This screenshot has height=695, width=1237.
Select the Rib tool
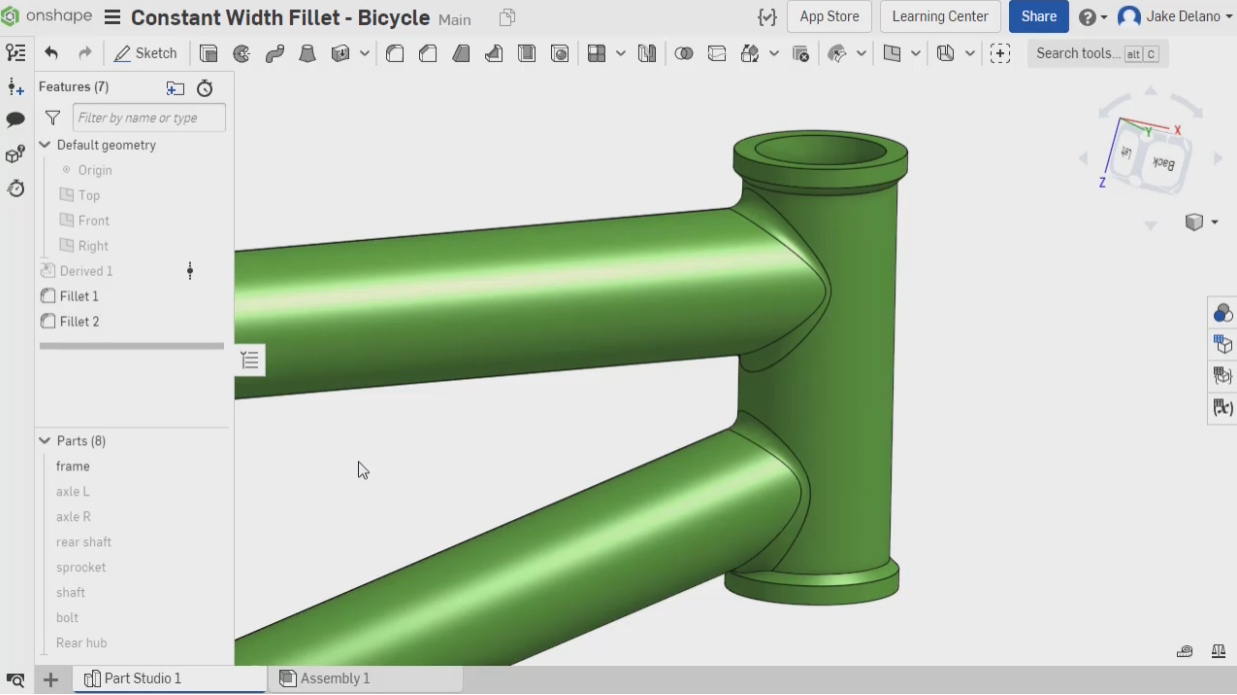click(494, 54)
